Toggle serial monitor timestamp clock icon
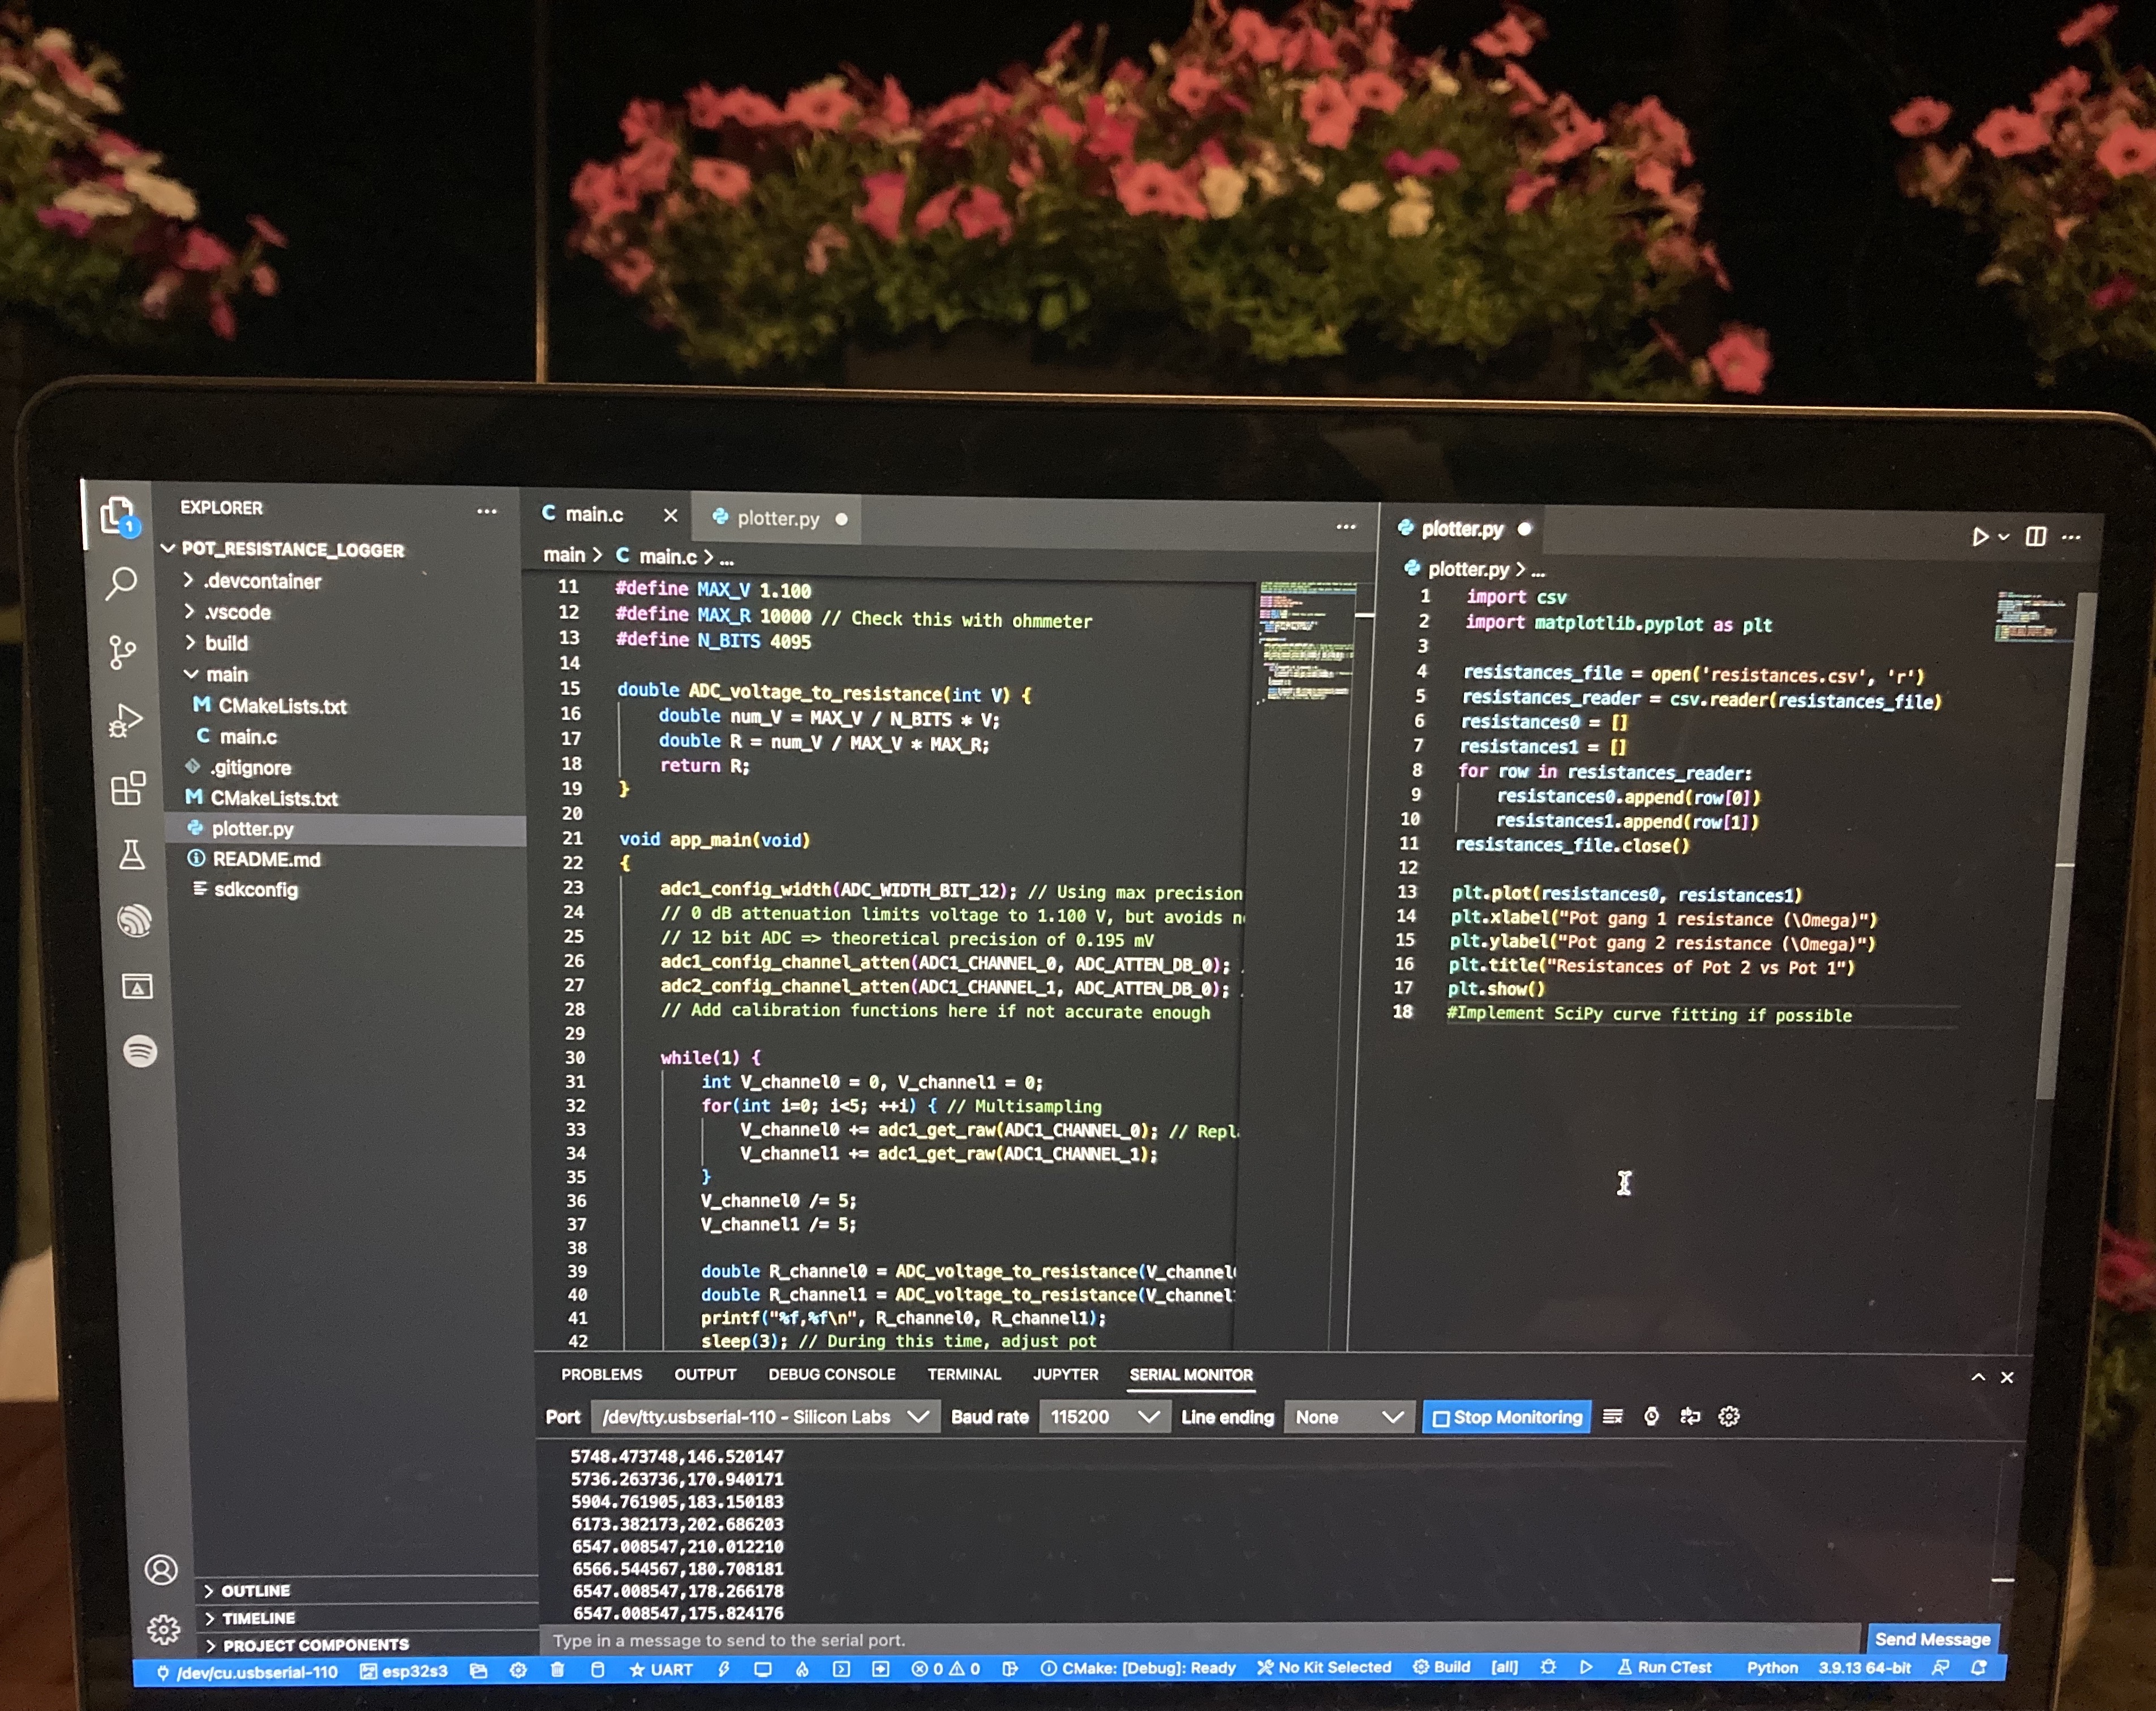The image size is (2156, 1711). (1652, 1416)
